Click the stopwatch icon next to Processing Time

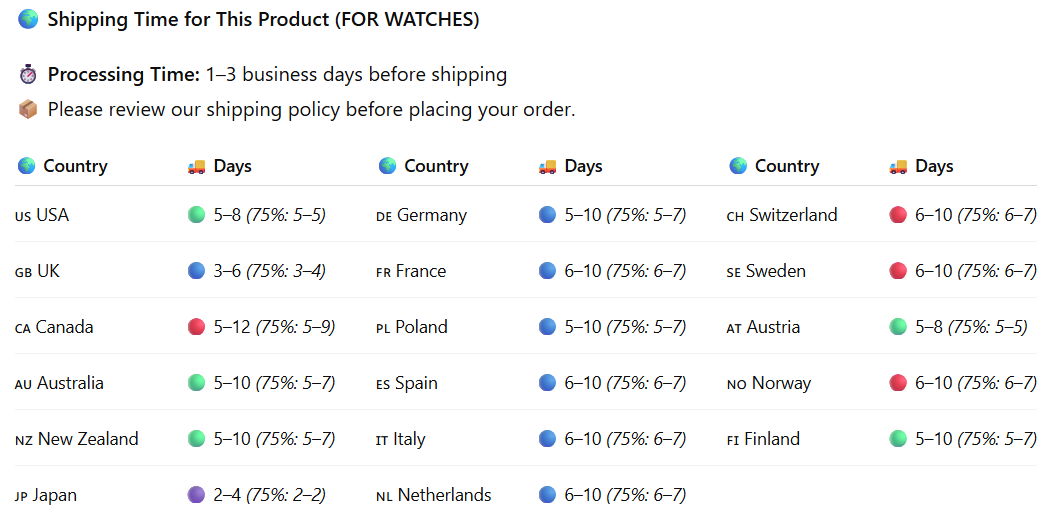point(28,74)
